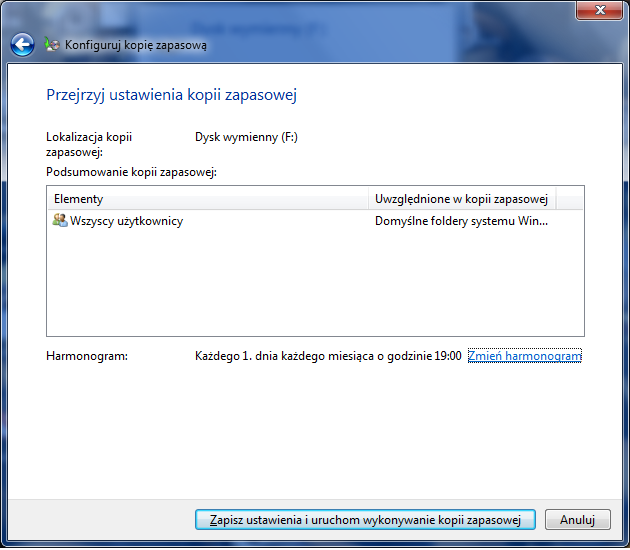This screenshot has height=550, width=630.
Task: Click the Domyślne foldery systemu Win... cell
Action: 461,221
